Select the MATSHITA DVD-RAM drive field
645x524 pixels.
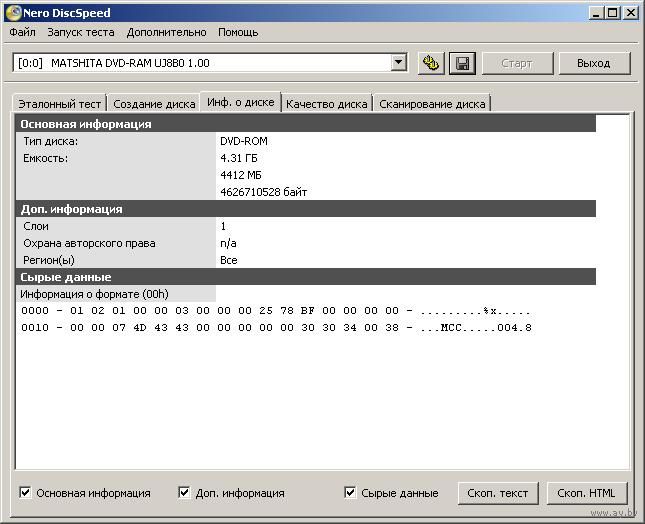tap(210, 63)
